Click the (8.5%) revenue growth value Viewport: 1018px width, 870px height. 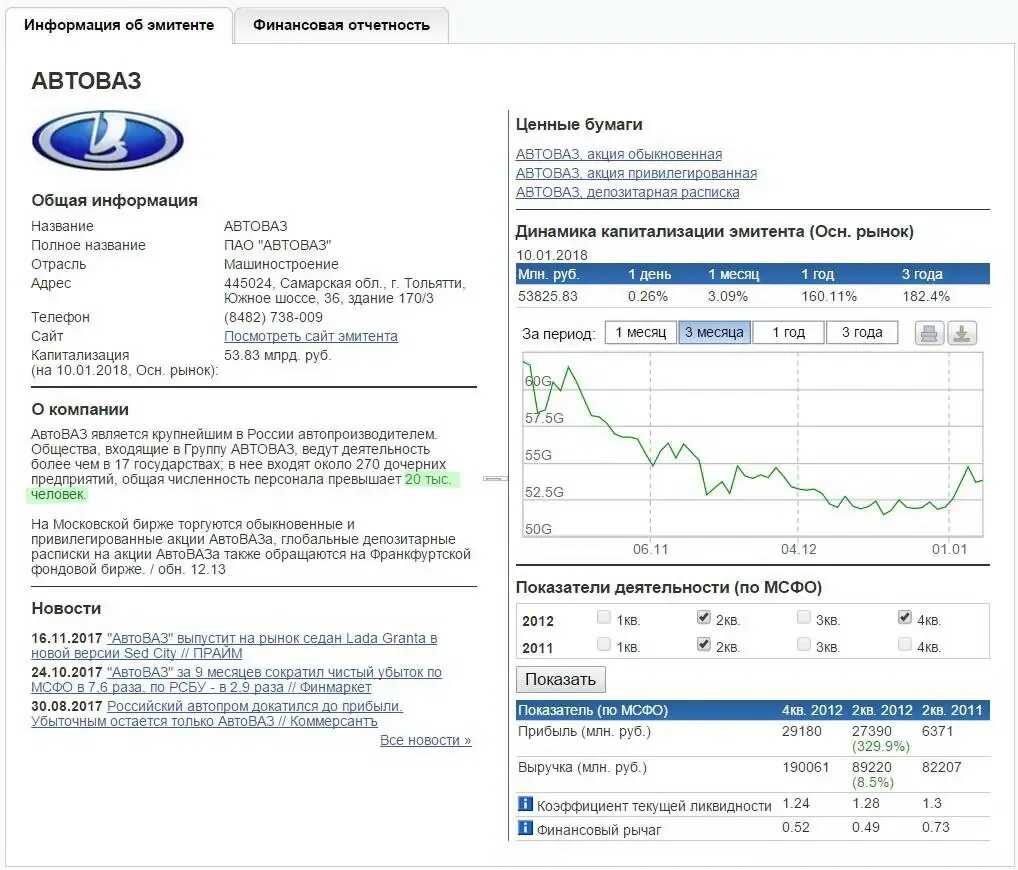(873, 783)
